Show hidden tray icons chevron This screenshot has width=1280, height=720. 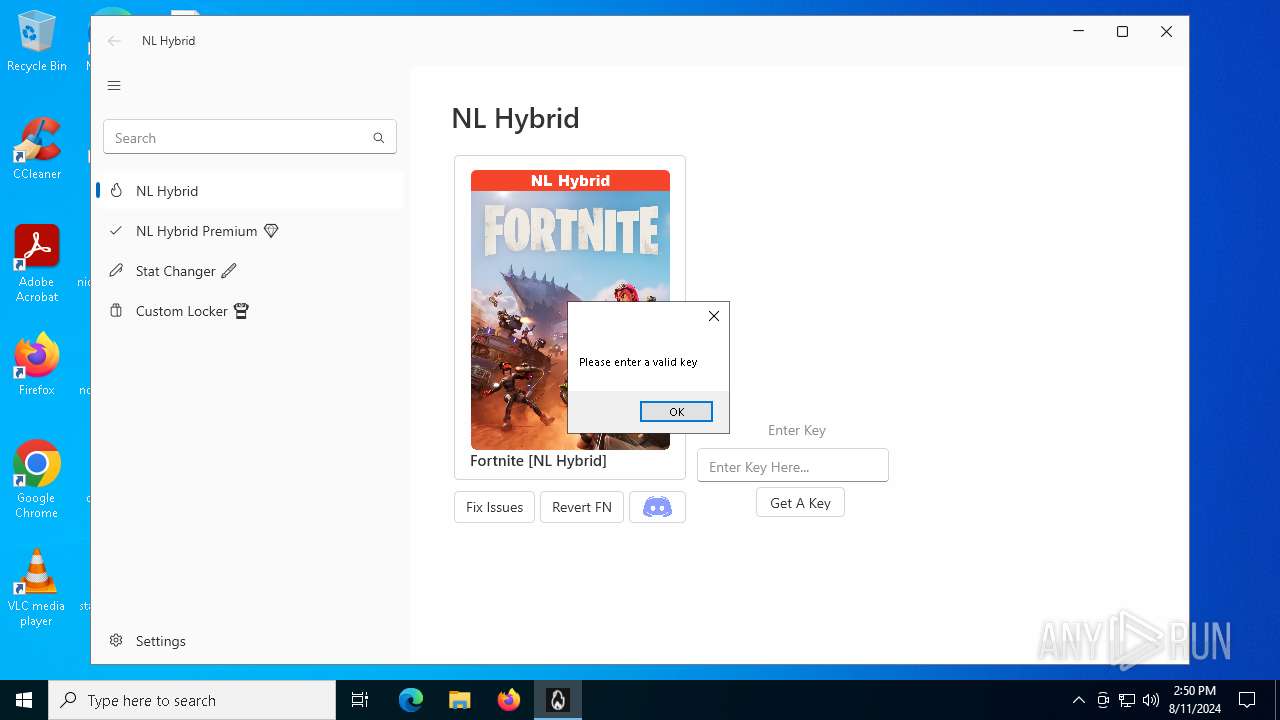pyautogui.click(x=1078, y=700)
